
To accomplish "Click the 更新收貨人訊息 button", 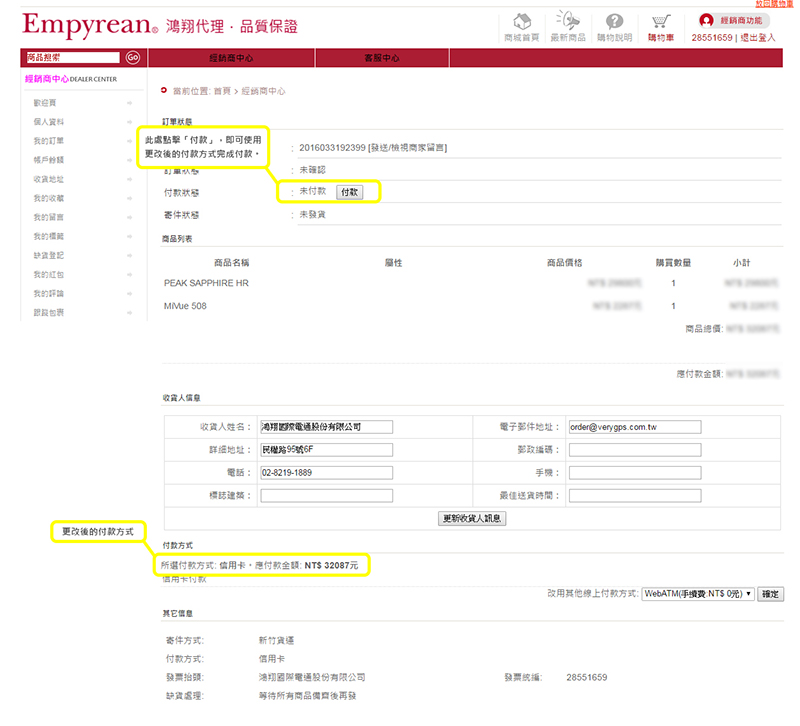I will pyautogui.click(x=473, y=518).
